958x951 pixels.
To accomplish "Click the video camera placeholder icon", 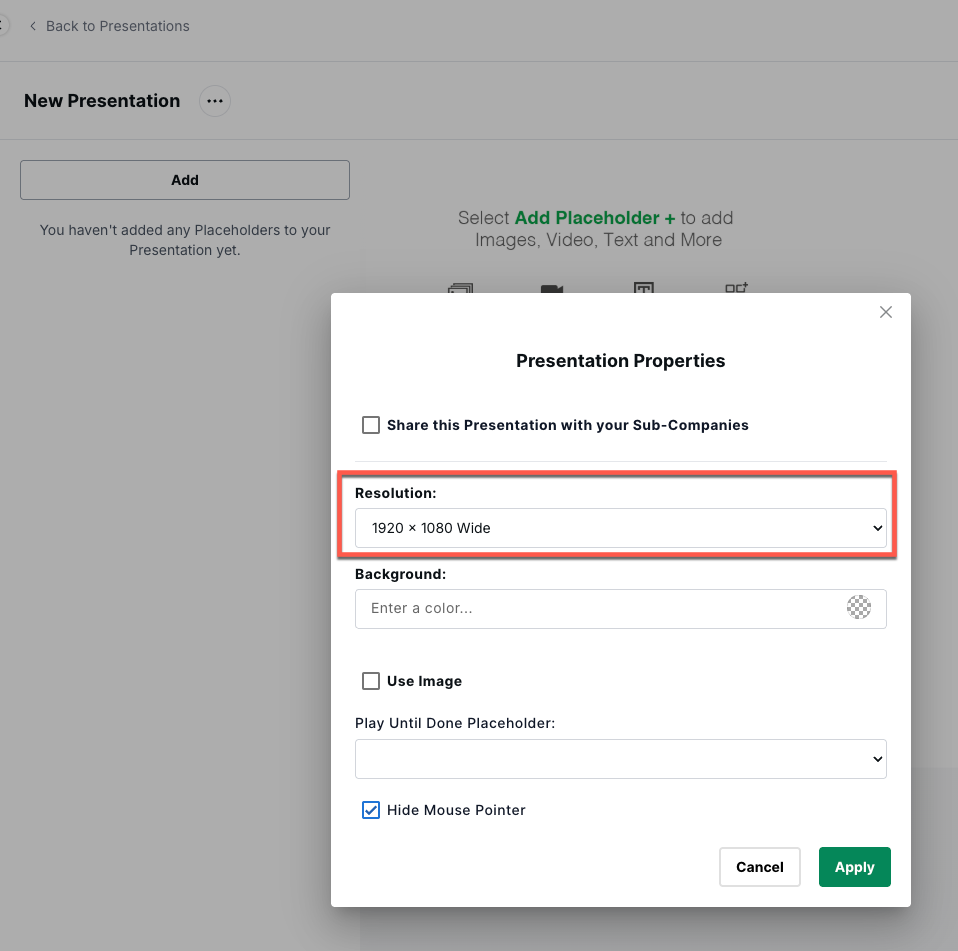I will 552,288.
